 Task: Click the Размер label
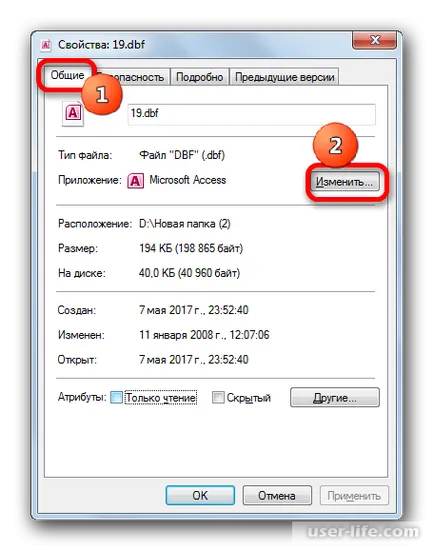[78, 248]
